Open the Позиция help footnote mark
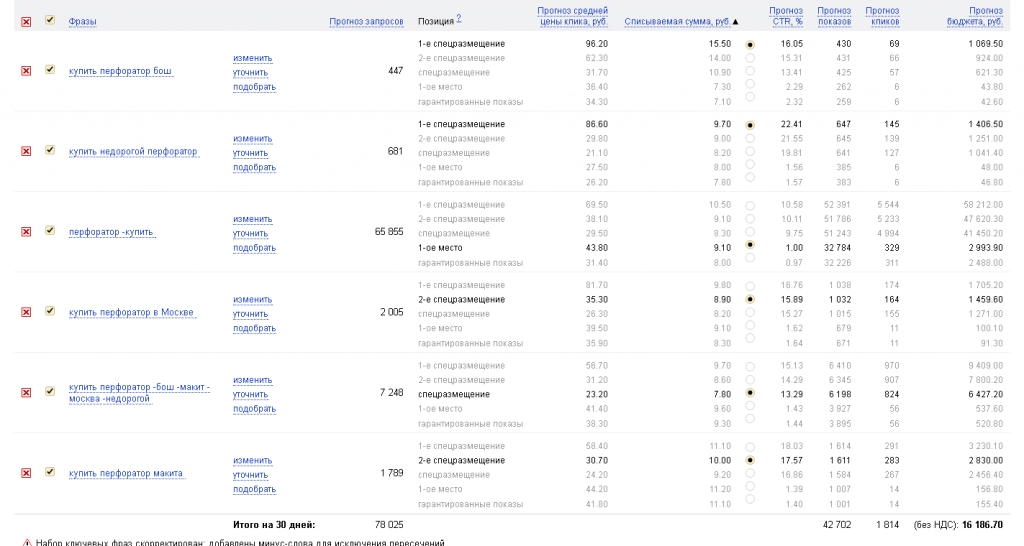This screenshot has width=1024, height=546. [458, 18]
